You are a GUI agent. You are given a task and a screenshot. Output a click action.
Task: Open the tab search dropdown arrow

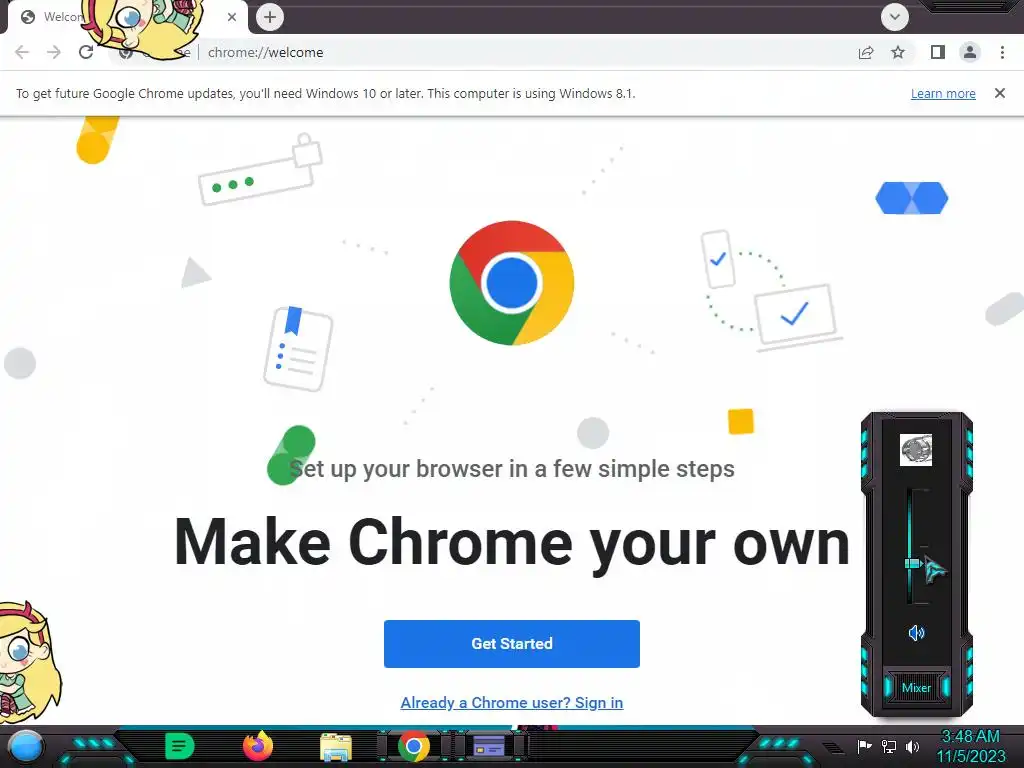tap(895, 17)
